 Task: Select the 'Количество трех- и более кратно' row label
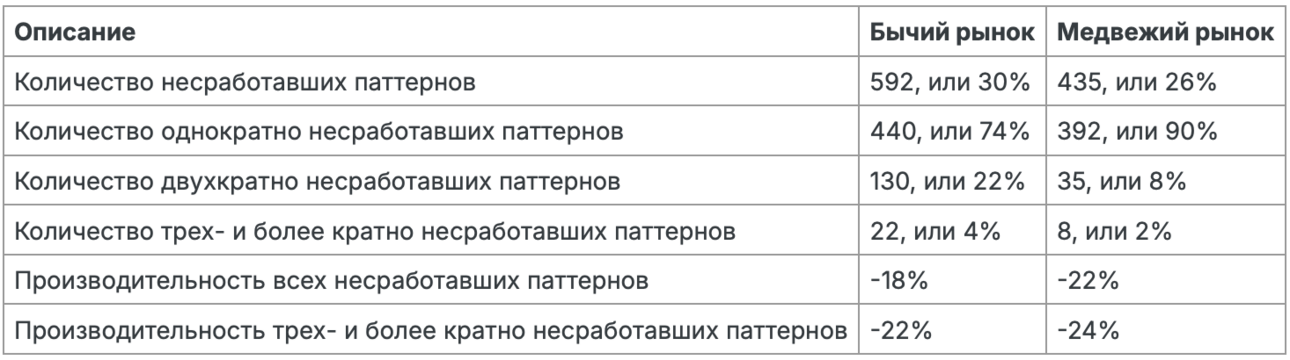click(x=376, y=231)
